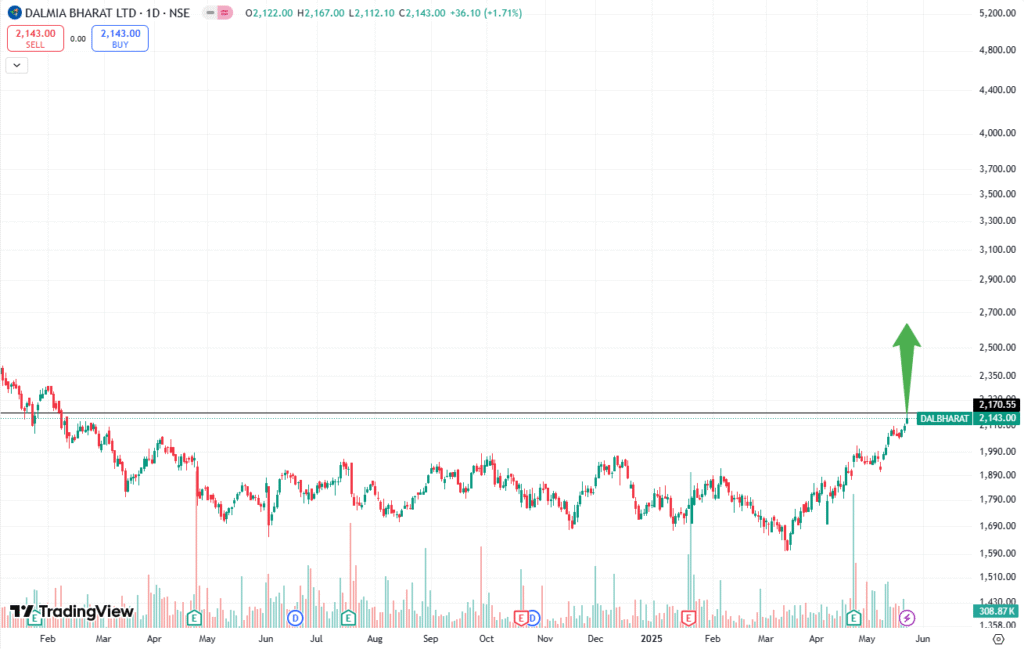Open the DALMIA BHARAT LTD symbol title
Image resolution: width=1024 pixels, height=649 pixels.
(107, 13)
